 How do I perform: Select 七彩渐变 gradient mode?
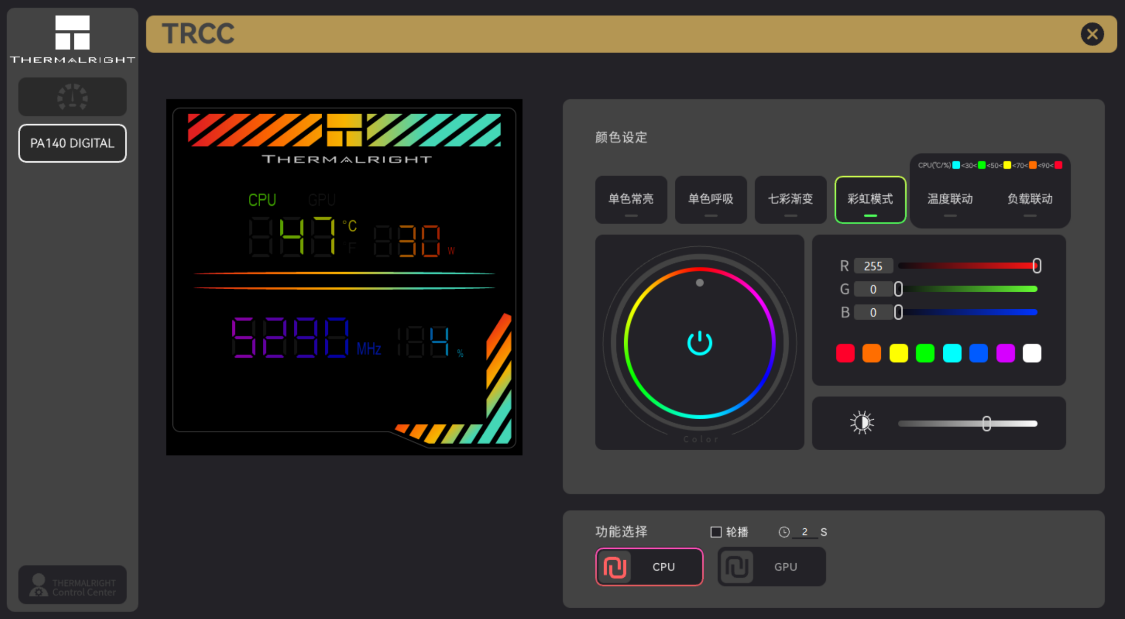[x=791, y=200]
